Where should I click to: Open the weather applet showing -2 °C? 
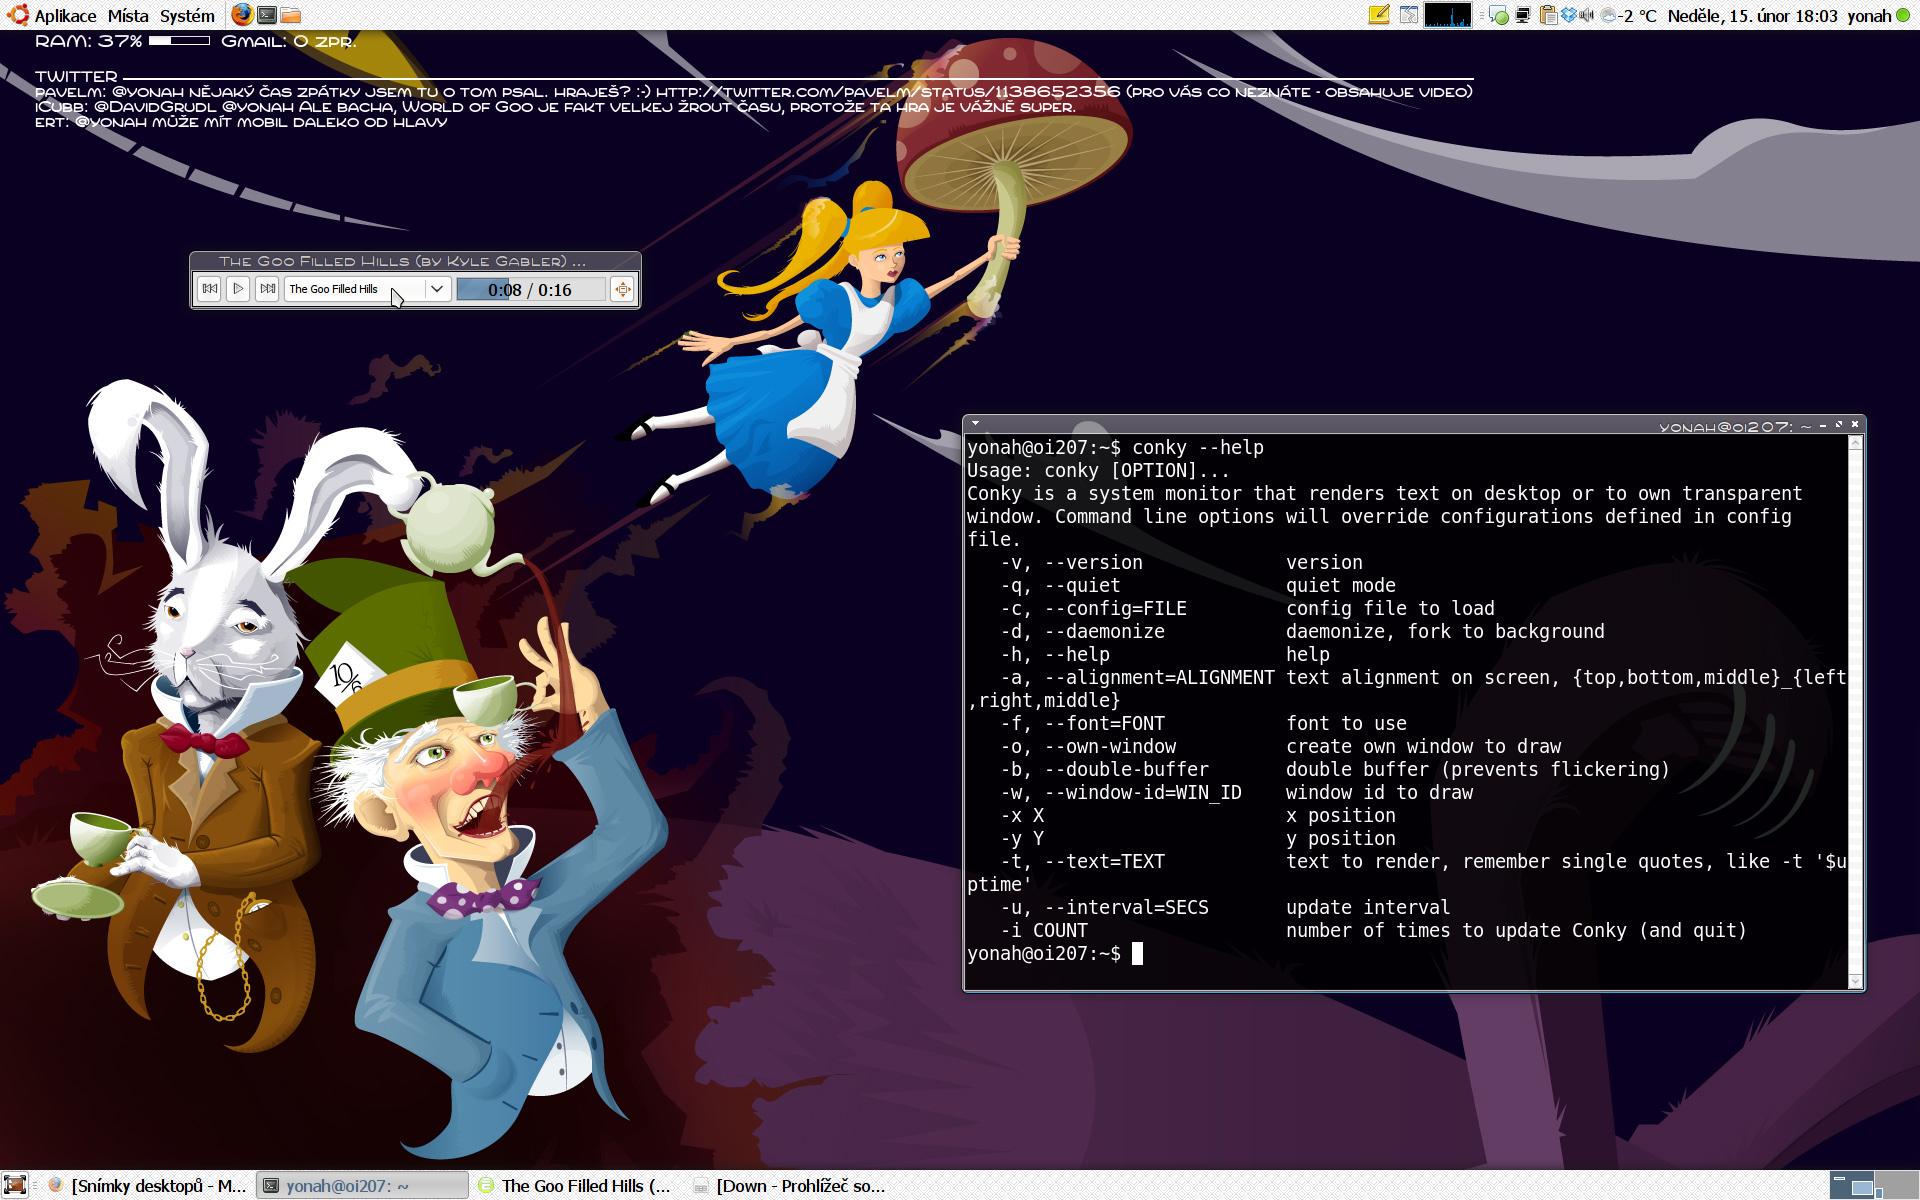click(1629, 15)
